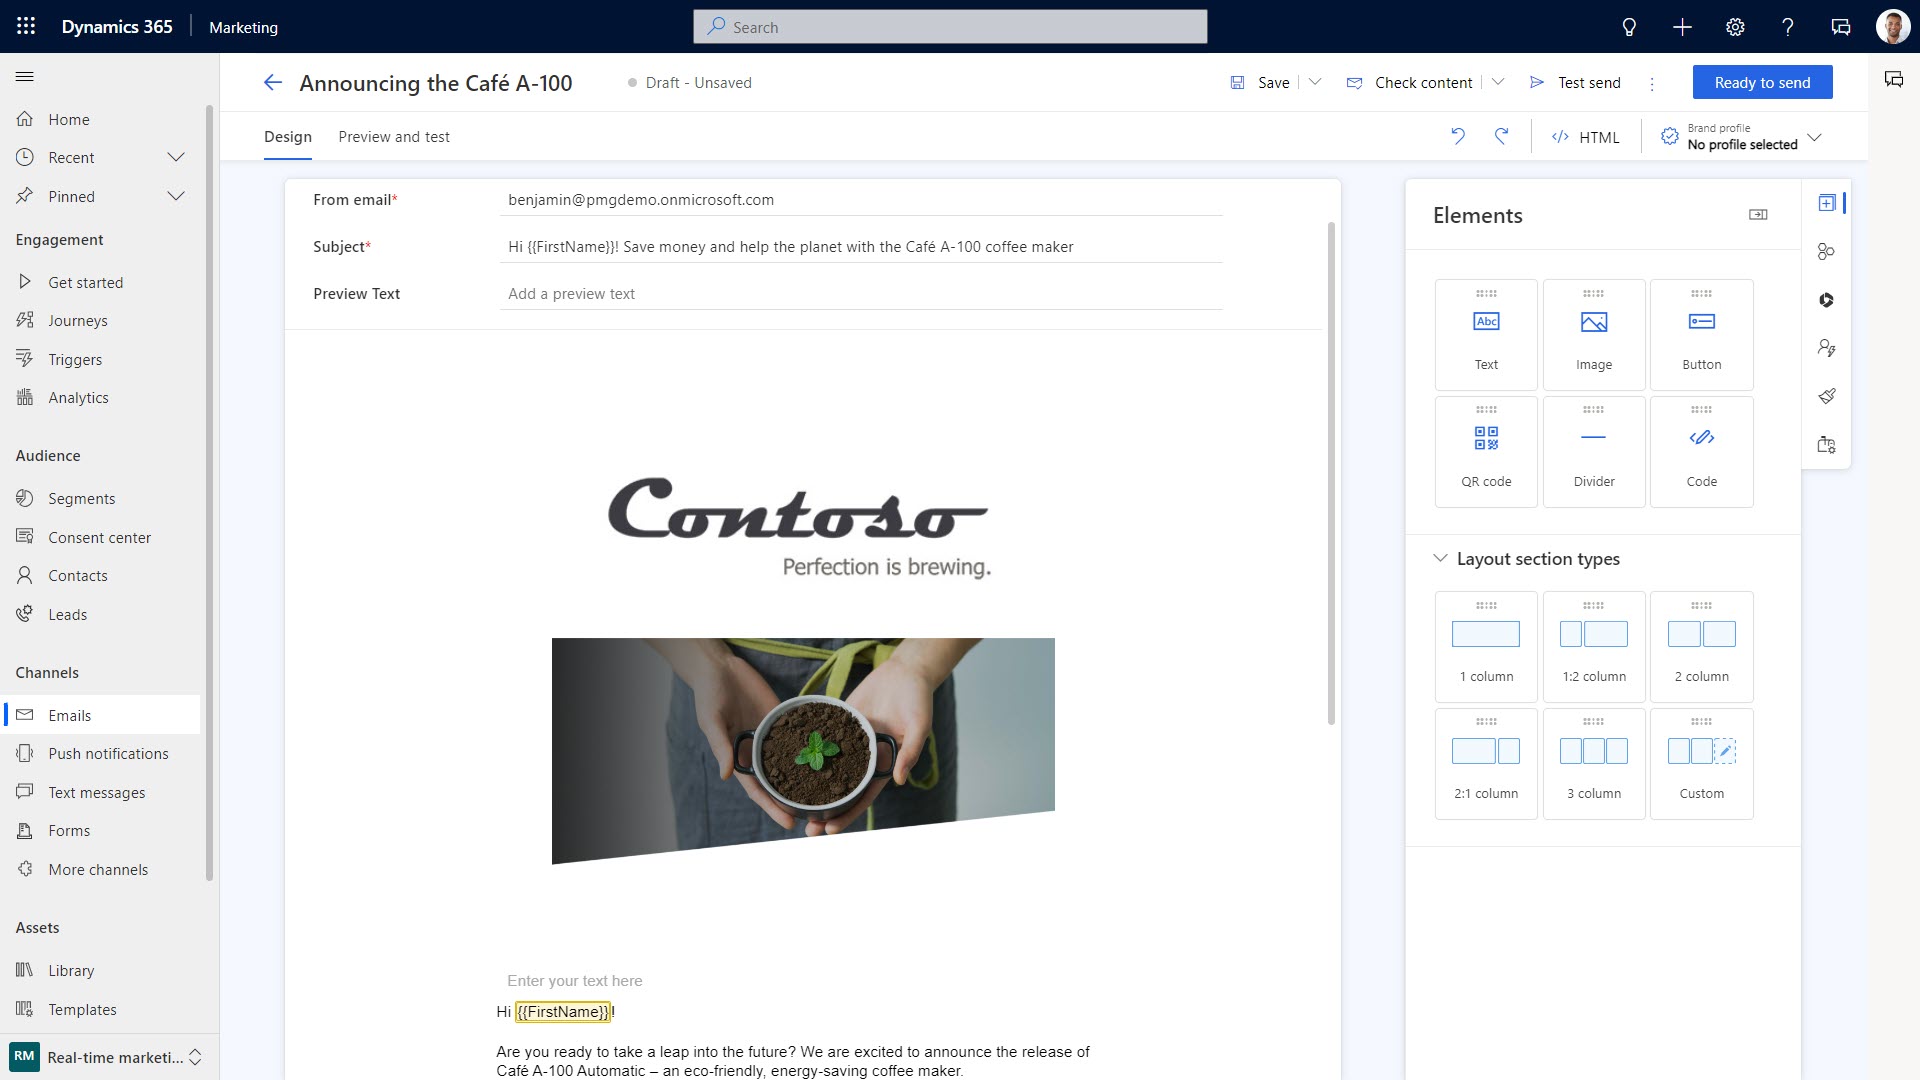Expand the Save options dropdown

[x=1315, y=82]
